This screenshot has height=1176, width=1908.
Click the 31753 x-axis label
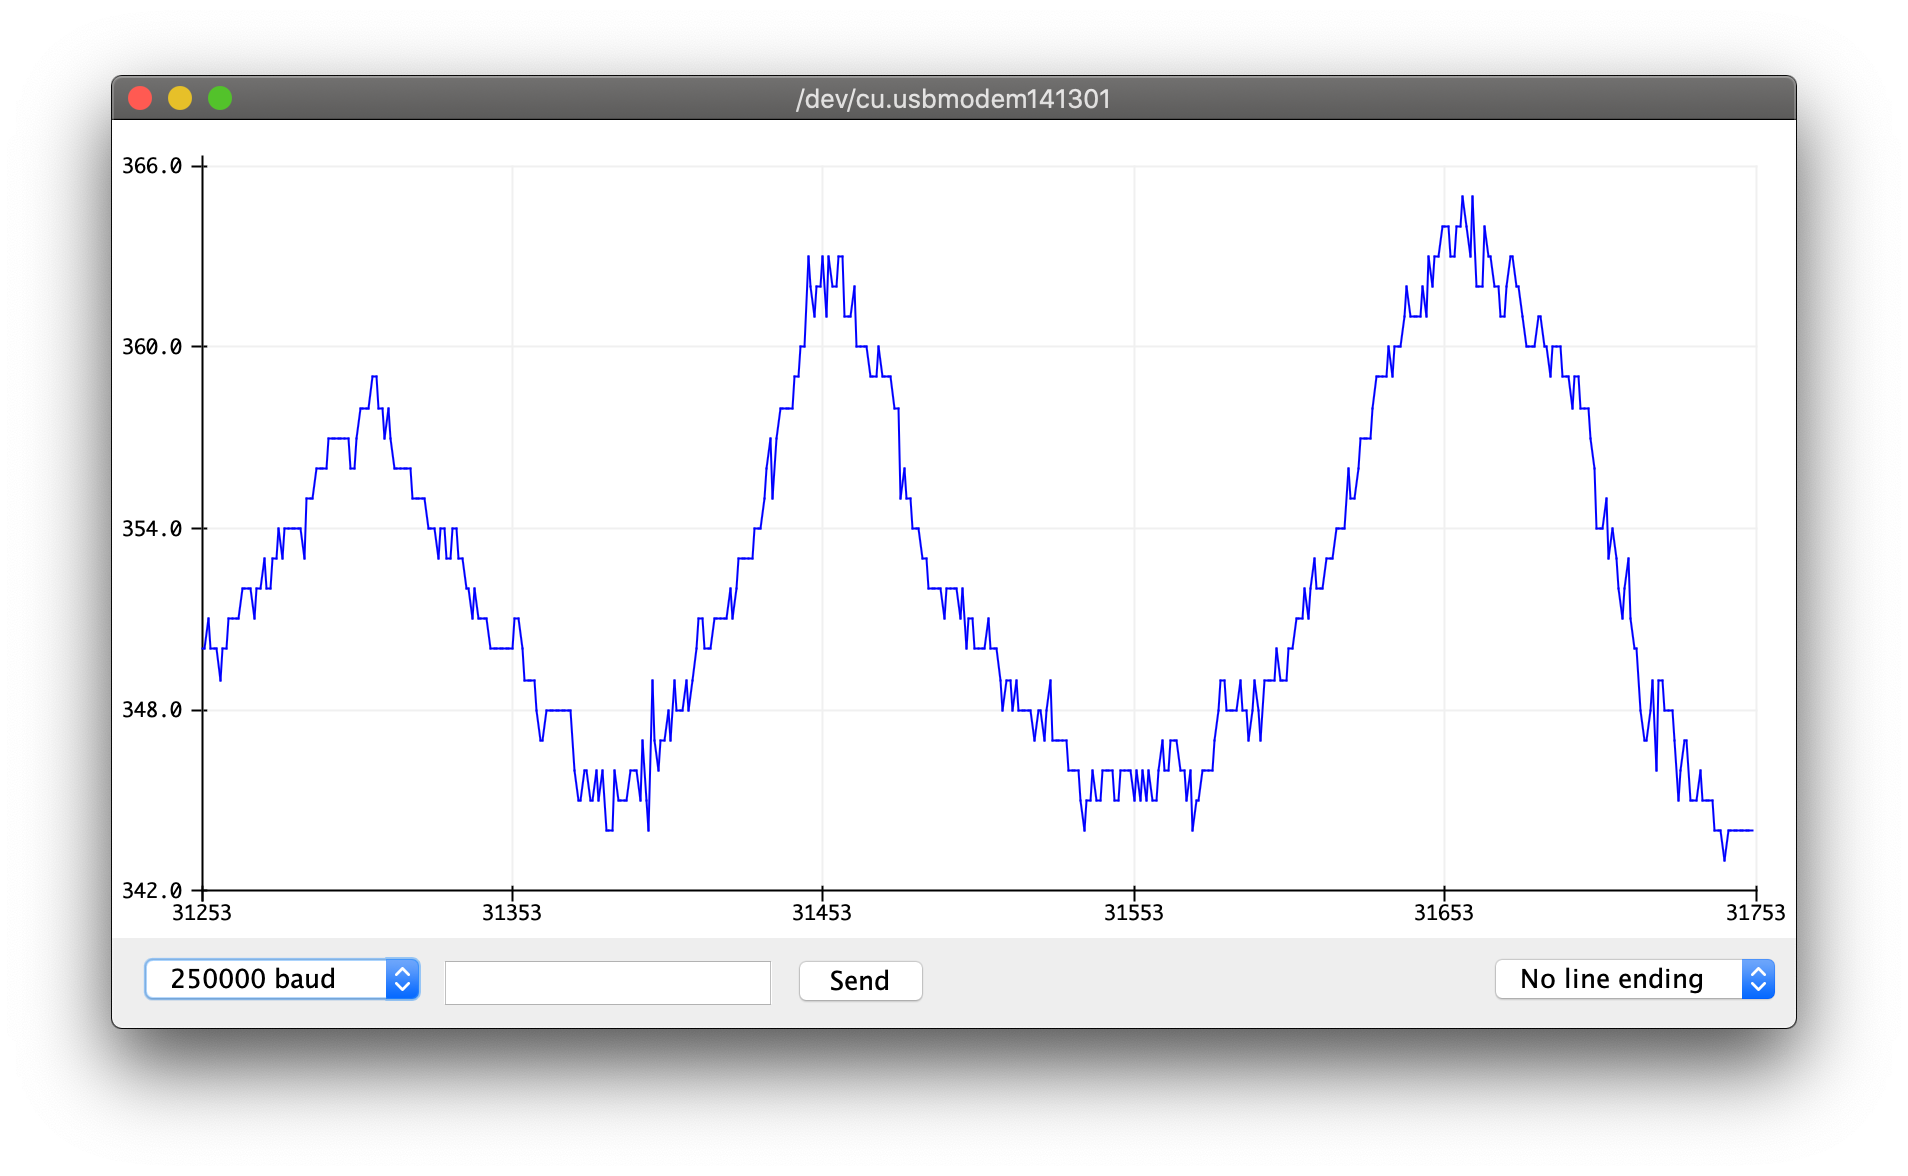point(1756,913)
